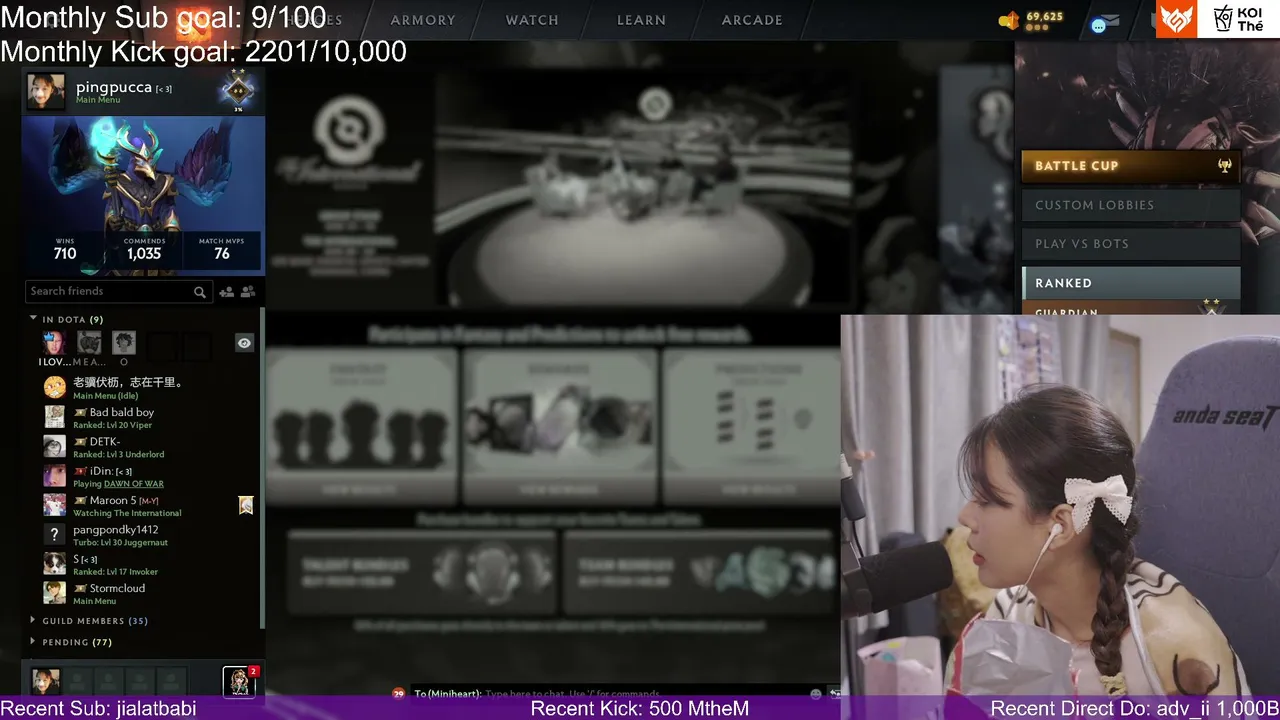Click the banner icon beside Maroon 5
The image size is (1280, 720).
(x=246, y=505)
